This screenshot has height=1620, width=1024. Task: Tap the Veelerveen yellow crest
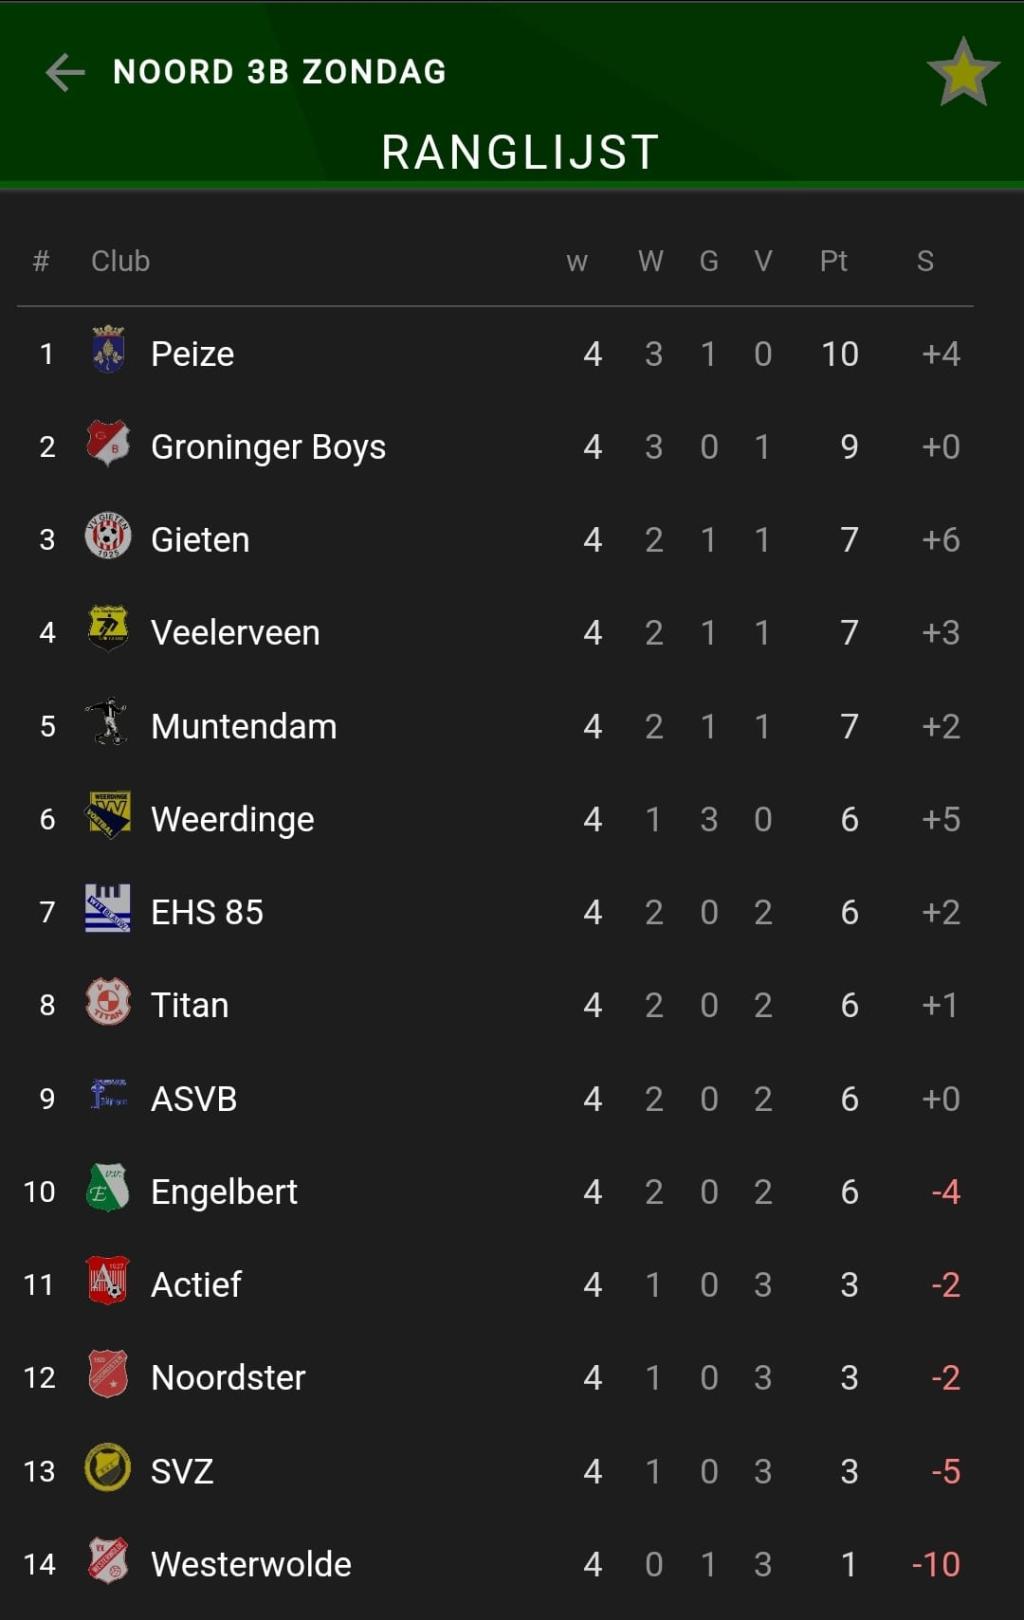point(108,628)
